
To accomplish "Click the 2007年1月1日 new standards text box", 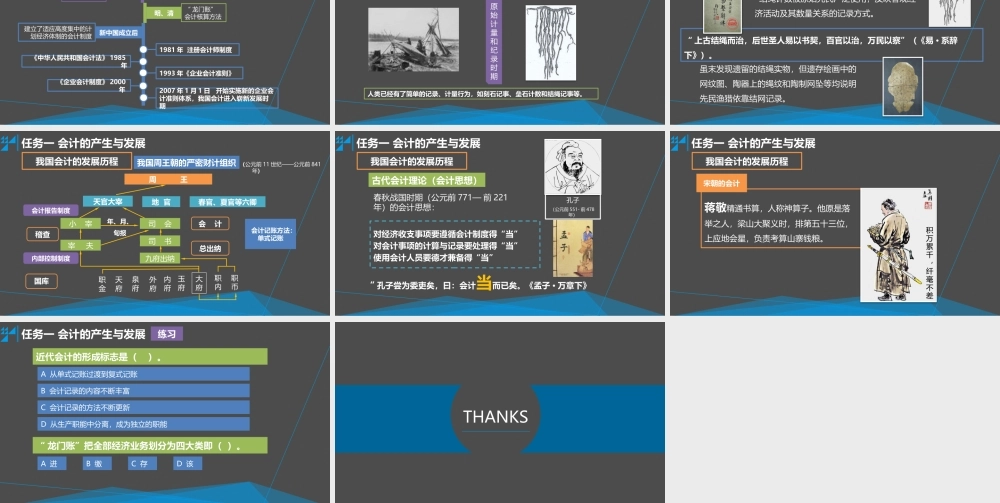I will coord(217,98).
